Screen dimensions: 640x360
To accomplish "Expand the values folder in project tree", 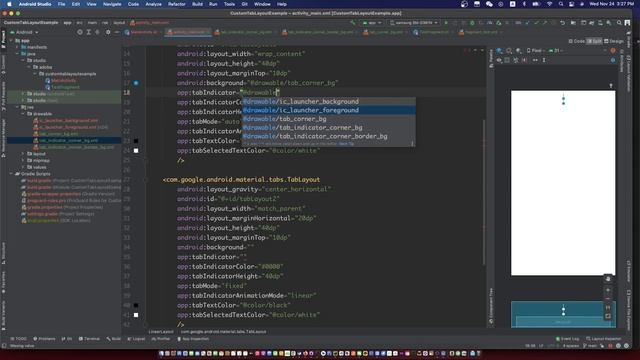I will pyautogui.click(x=24, y=167).
